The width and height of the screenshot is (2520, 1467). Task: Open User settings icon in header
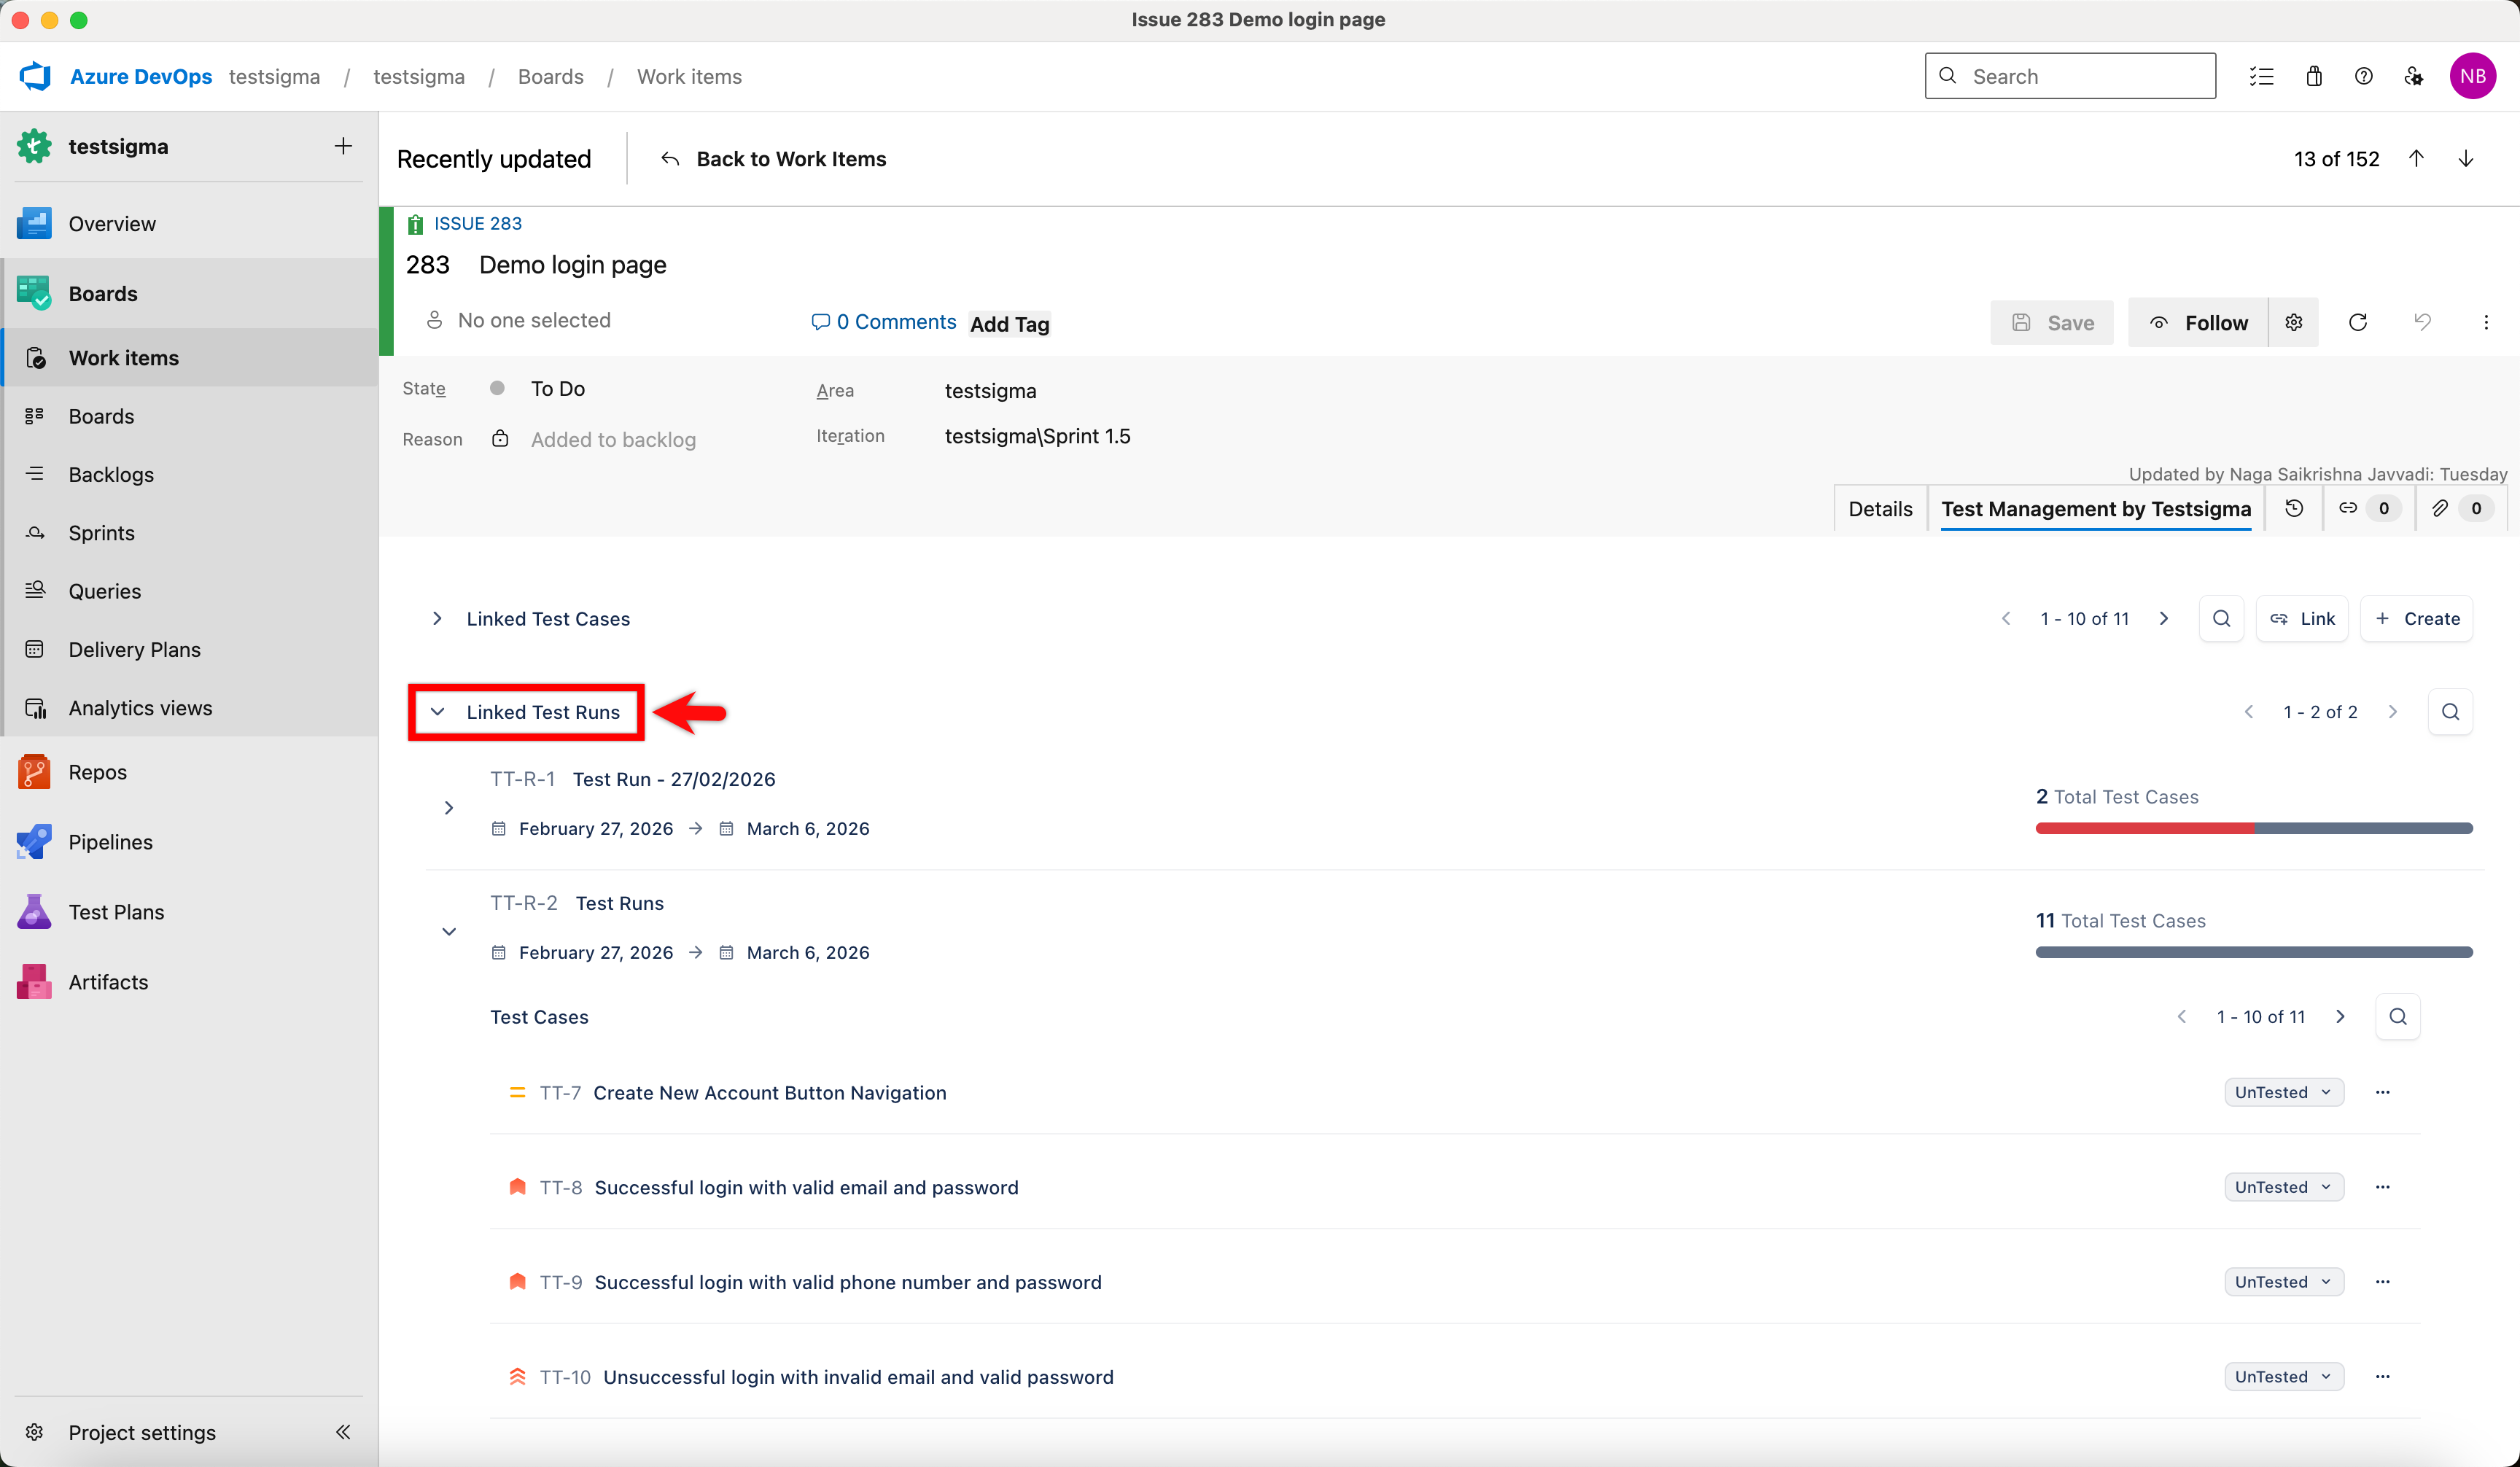point(2414,76)
